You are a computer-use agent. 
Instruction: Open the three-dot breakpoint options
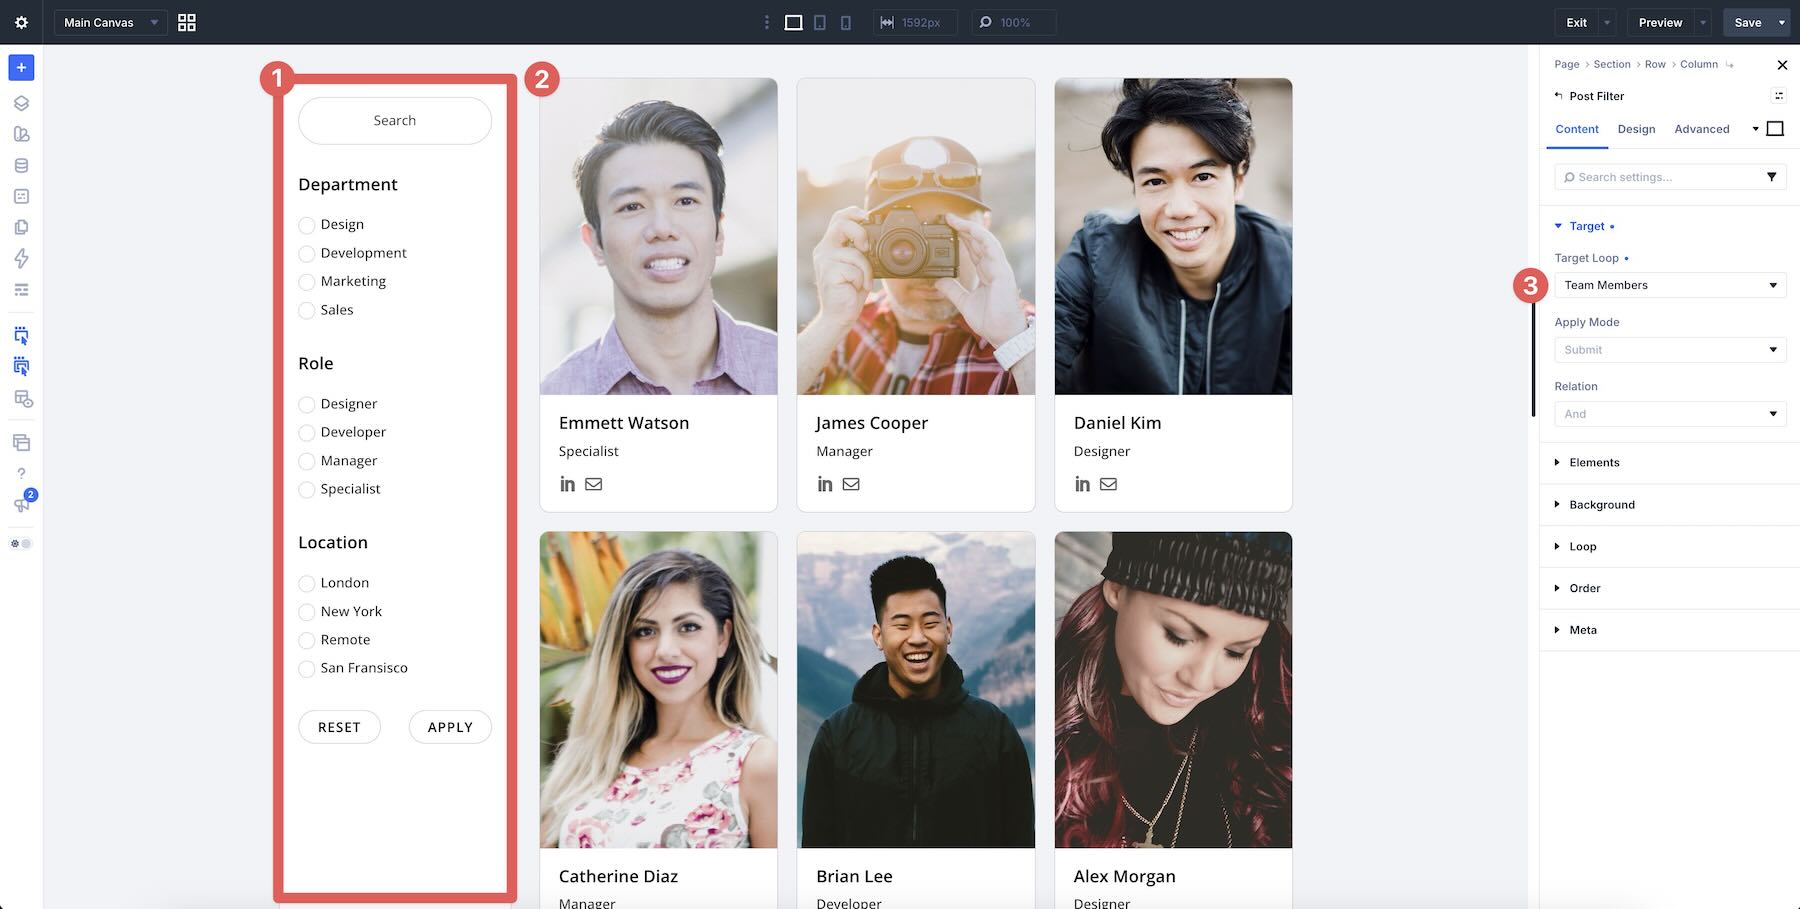tap(767, 22)
